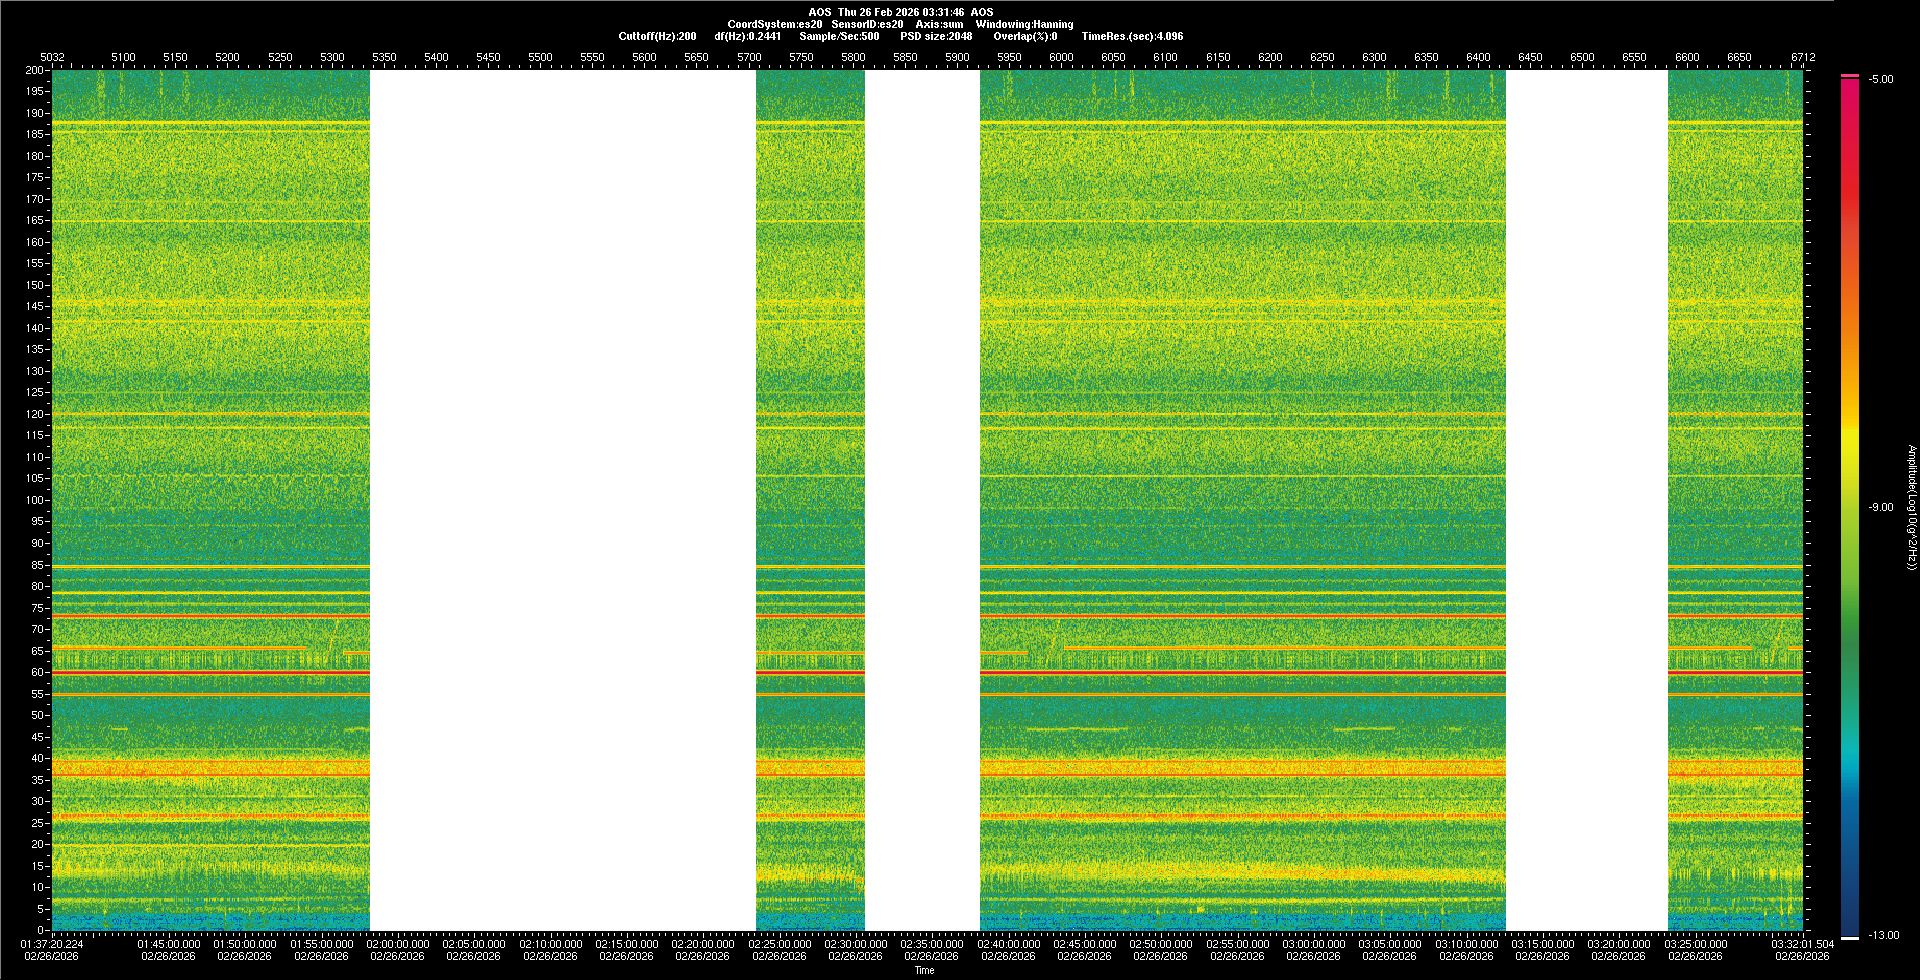Click the 6000 tick on top axis
The width and height of the screenshot is (1920, 980).
(x=1061, y=57)
